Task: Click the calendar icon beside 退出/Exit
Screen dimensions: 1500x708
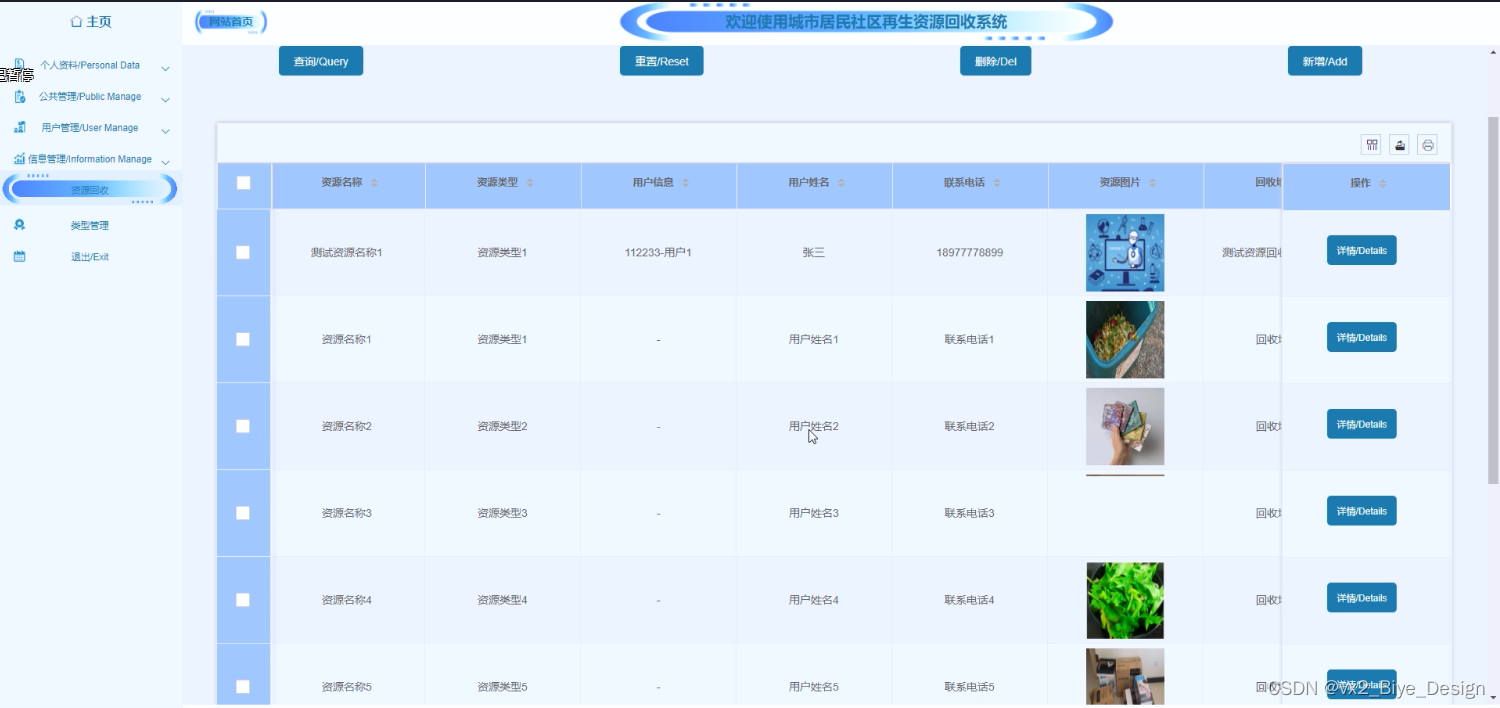Action: click(19, 256)
